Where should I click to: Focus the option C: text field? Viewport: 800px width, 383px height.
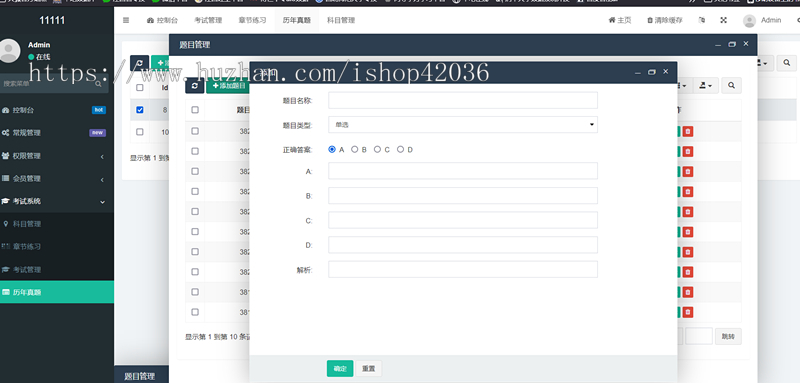(463, 220)
